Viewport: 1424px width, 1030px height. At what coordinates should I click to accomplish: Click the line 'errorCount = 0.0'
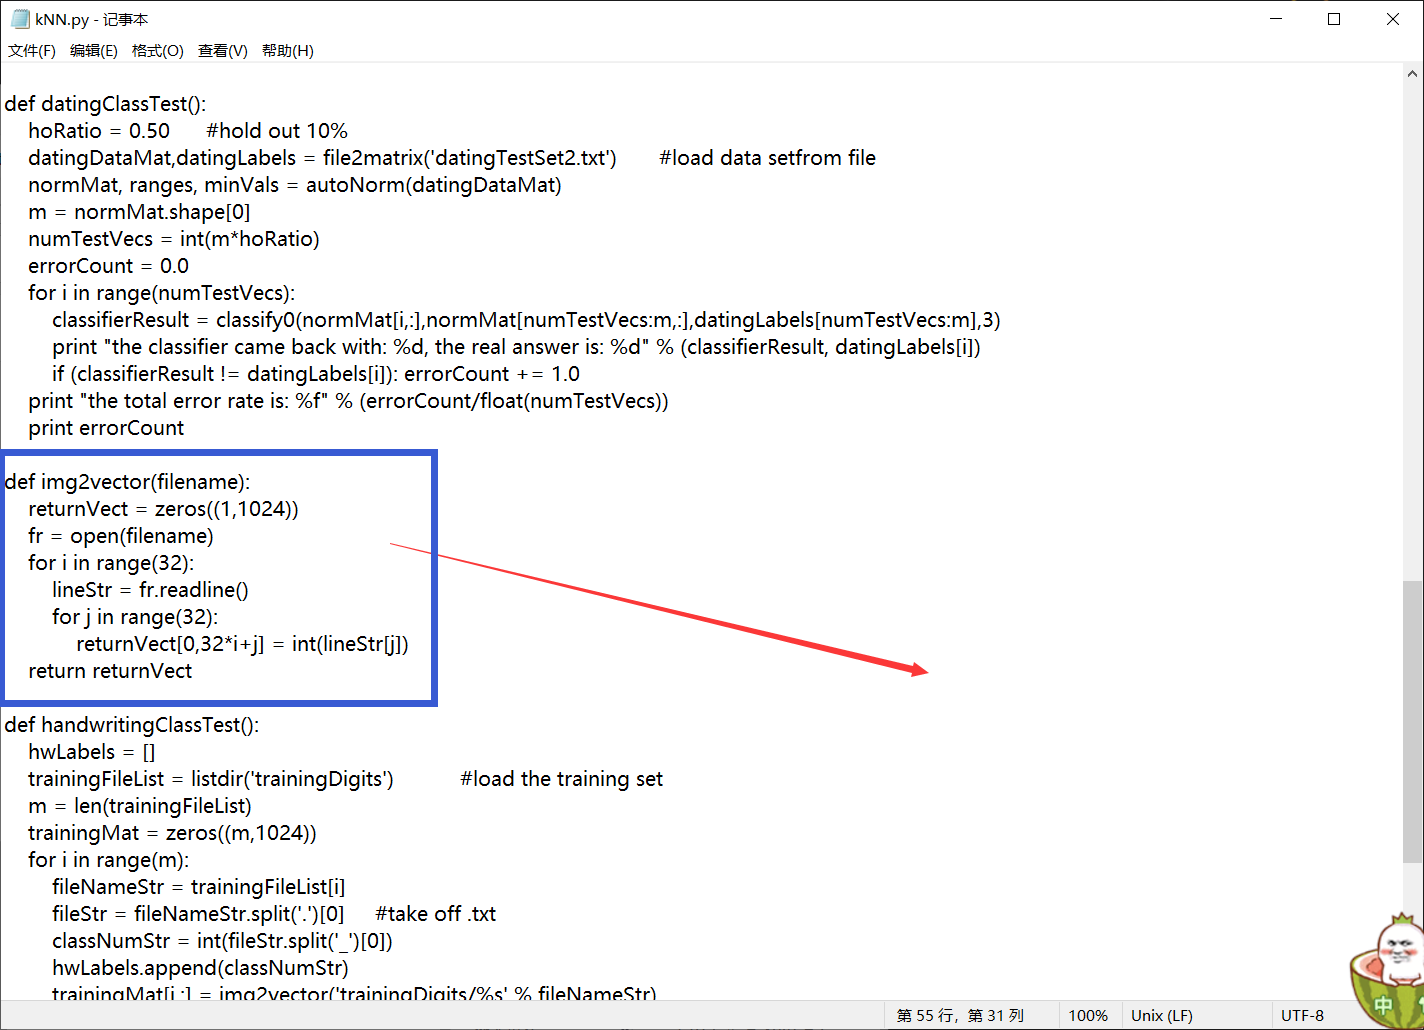click(x=108, y=266)
